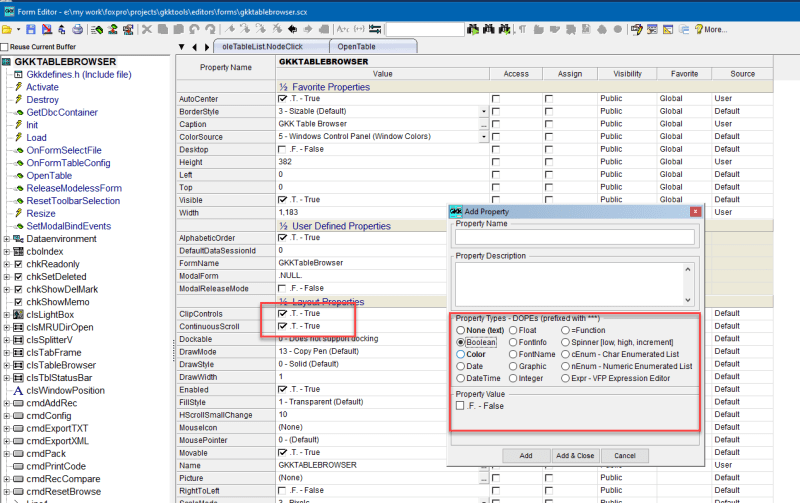This screenshot has height=503, width=800.
Task: Select the Boolean property type radio
Action: (x=461, y=342)
